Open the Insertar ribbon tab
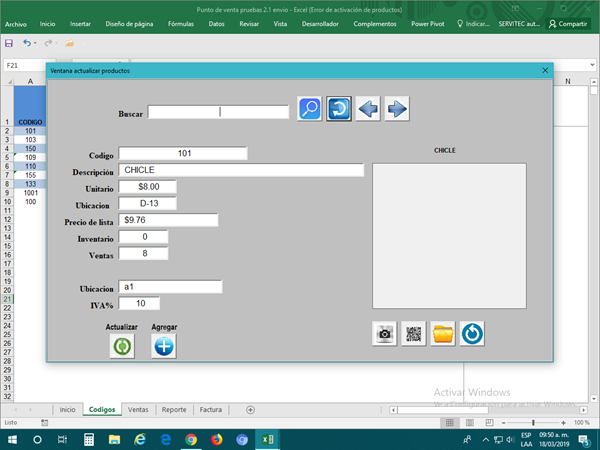 81,23
